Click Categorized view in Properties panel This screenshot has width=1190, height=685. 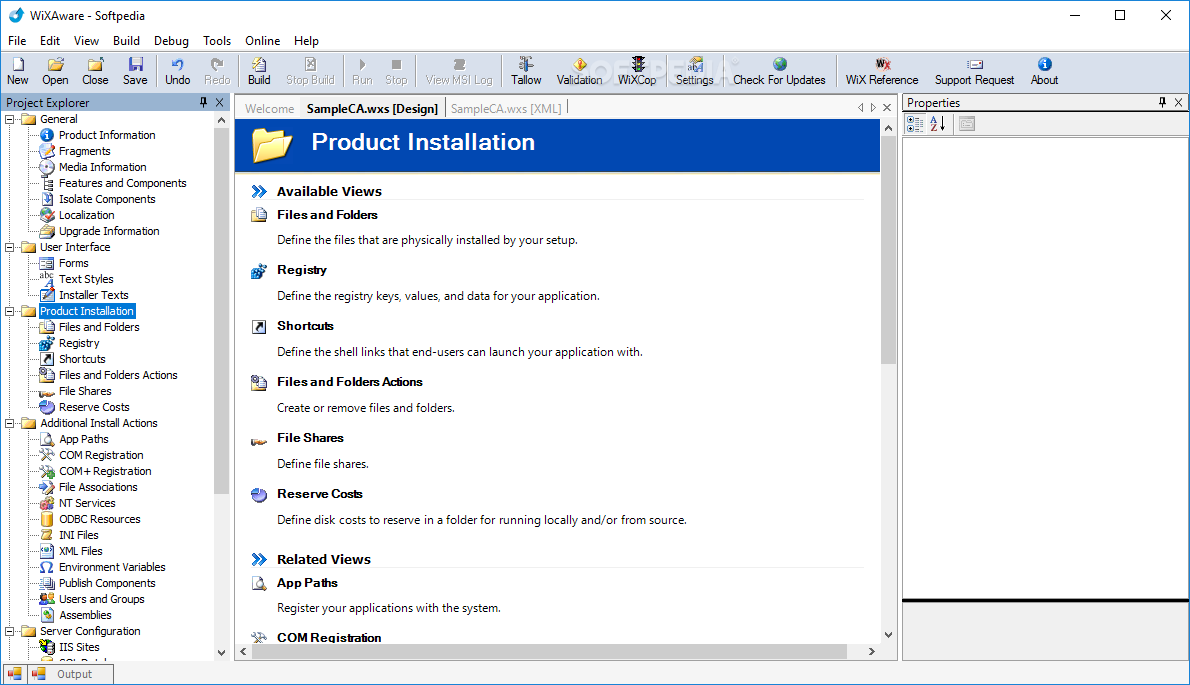pos(915,124)
